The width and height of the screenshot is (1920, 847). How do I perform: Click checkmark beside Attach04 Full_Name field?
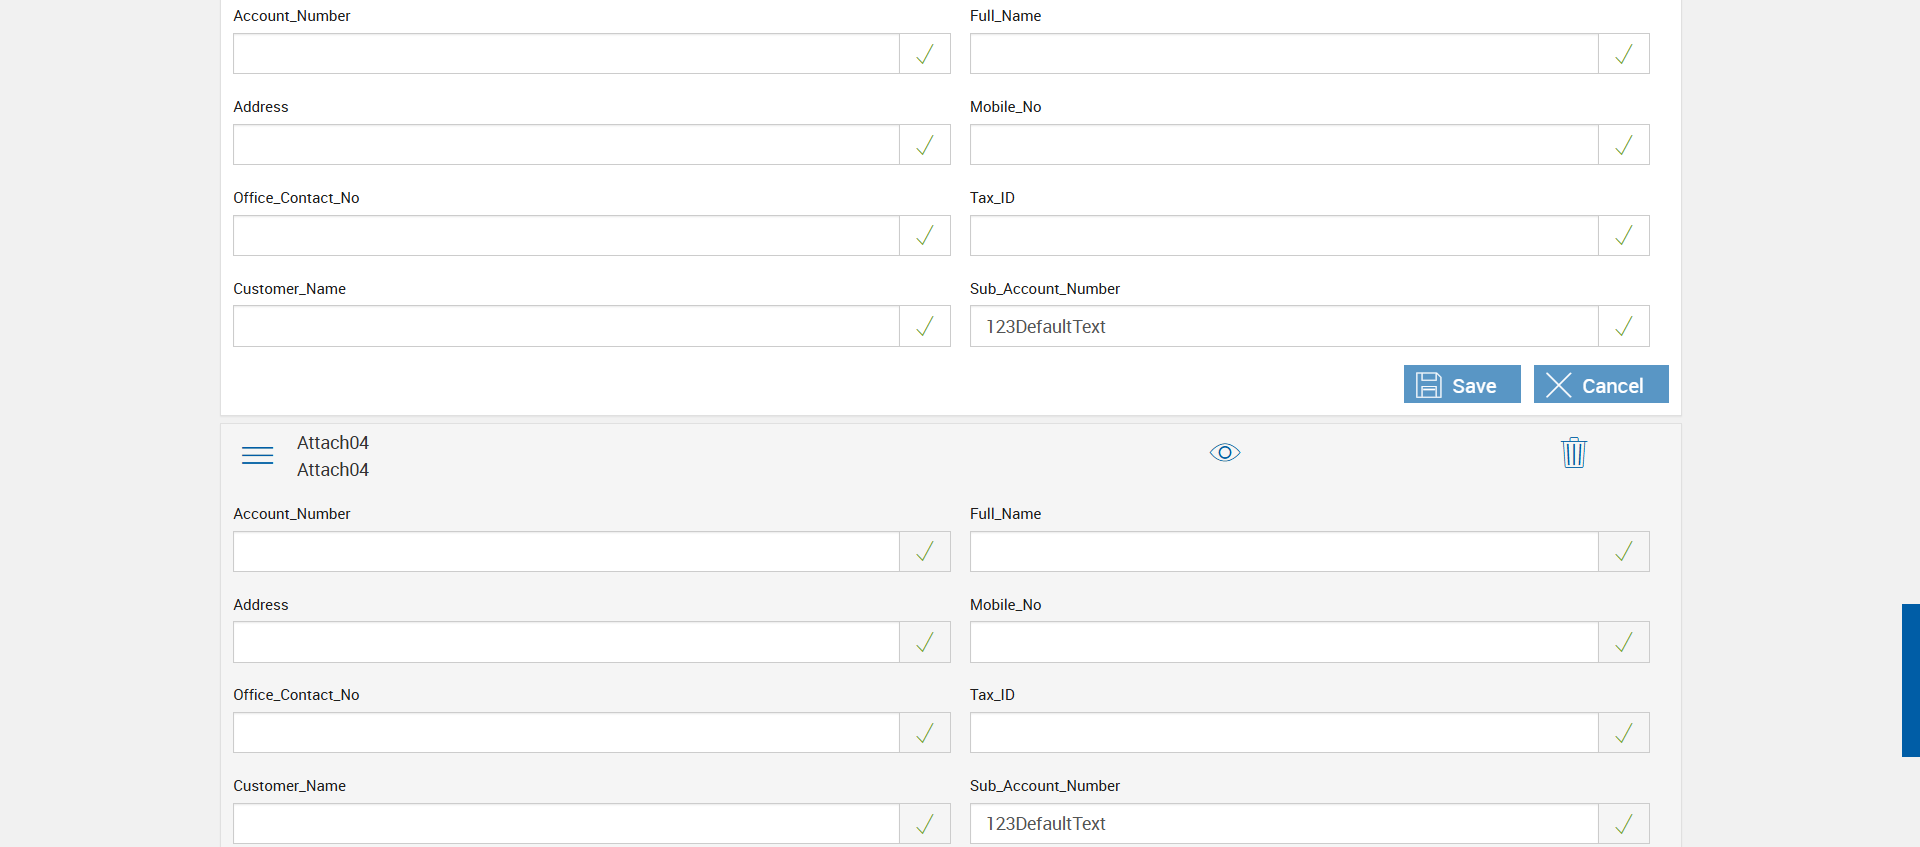pyautogui.click(x=1623, y=552)
